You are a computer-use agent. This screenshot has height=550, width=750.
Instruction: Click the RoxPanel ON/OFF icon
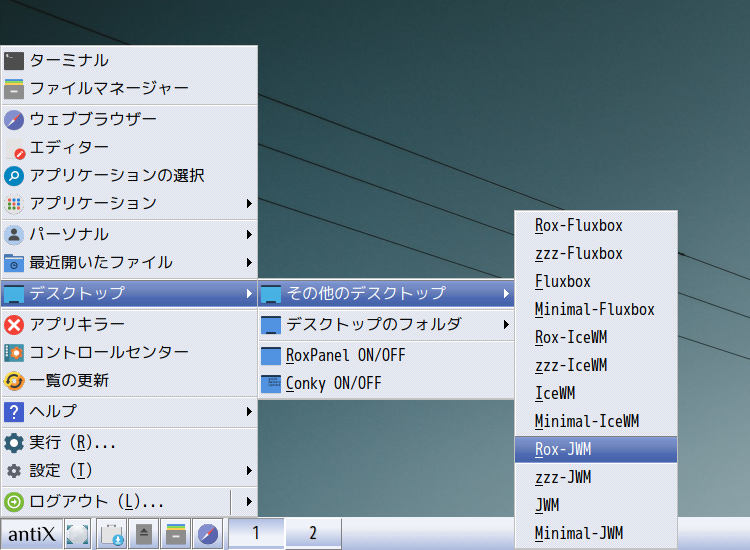271,356
